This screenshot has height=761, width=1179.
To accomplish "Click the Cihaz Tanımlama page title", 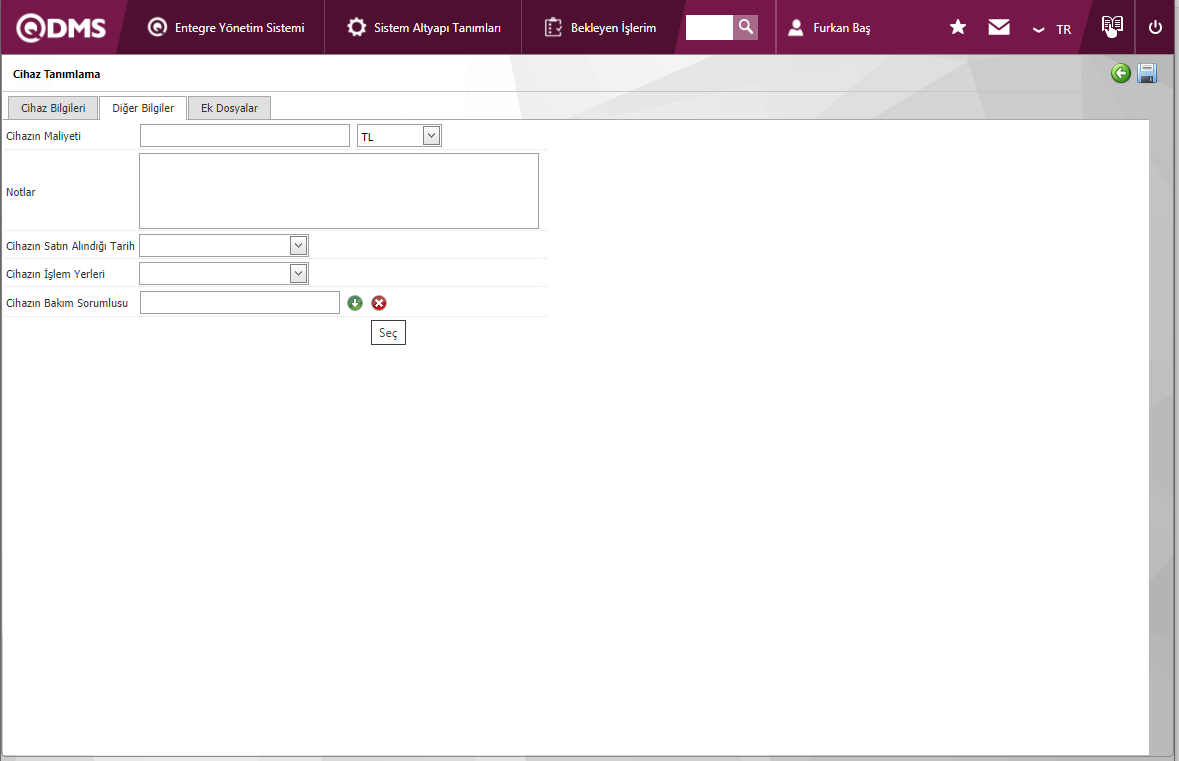I will pyautogui.click(x=56, y=74).
